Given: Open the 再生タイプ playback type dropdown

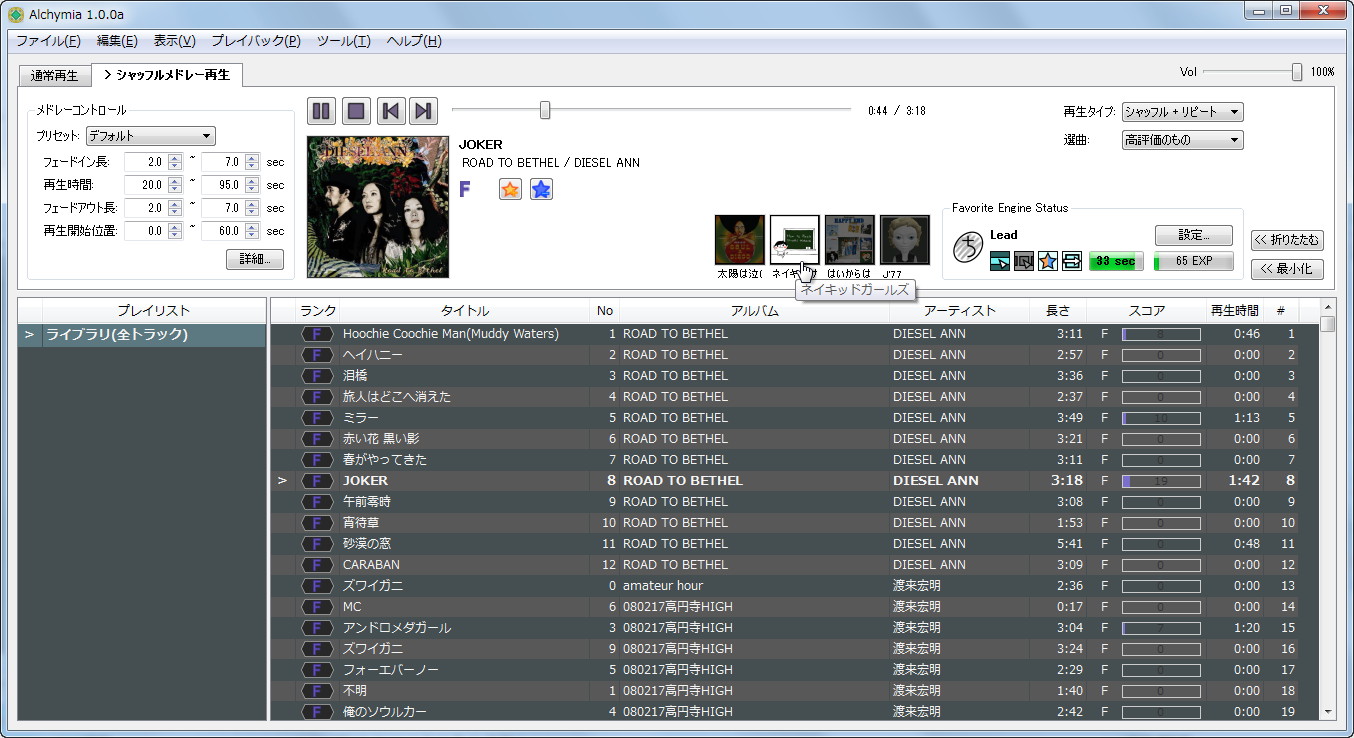Looking at the screenshot, I should coord(1184,111).
